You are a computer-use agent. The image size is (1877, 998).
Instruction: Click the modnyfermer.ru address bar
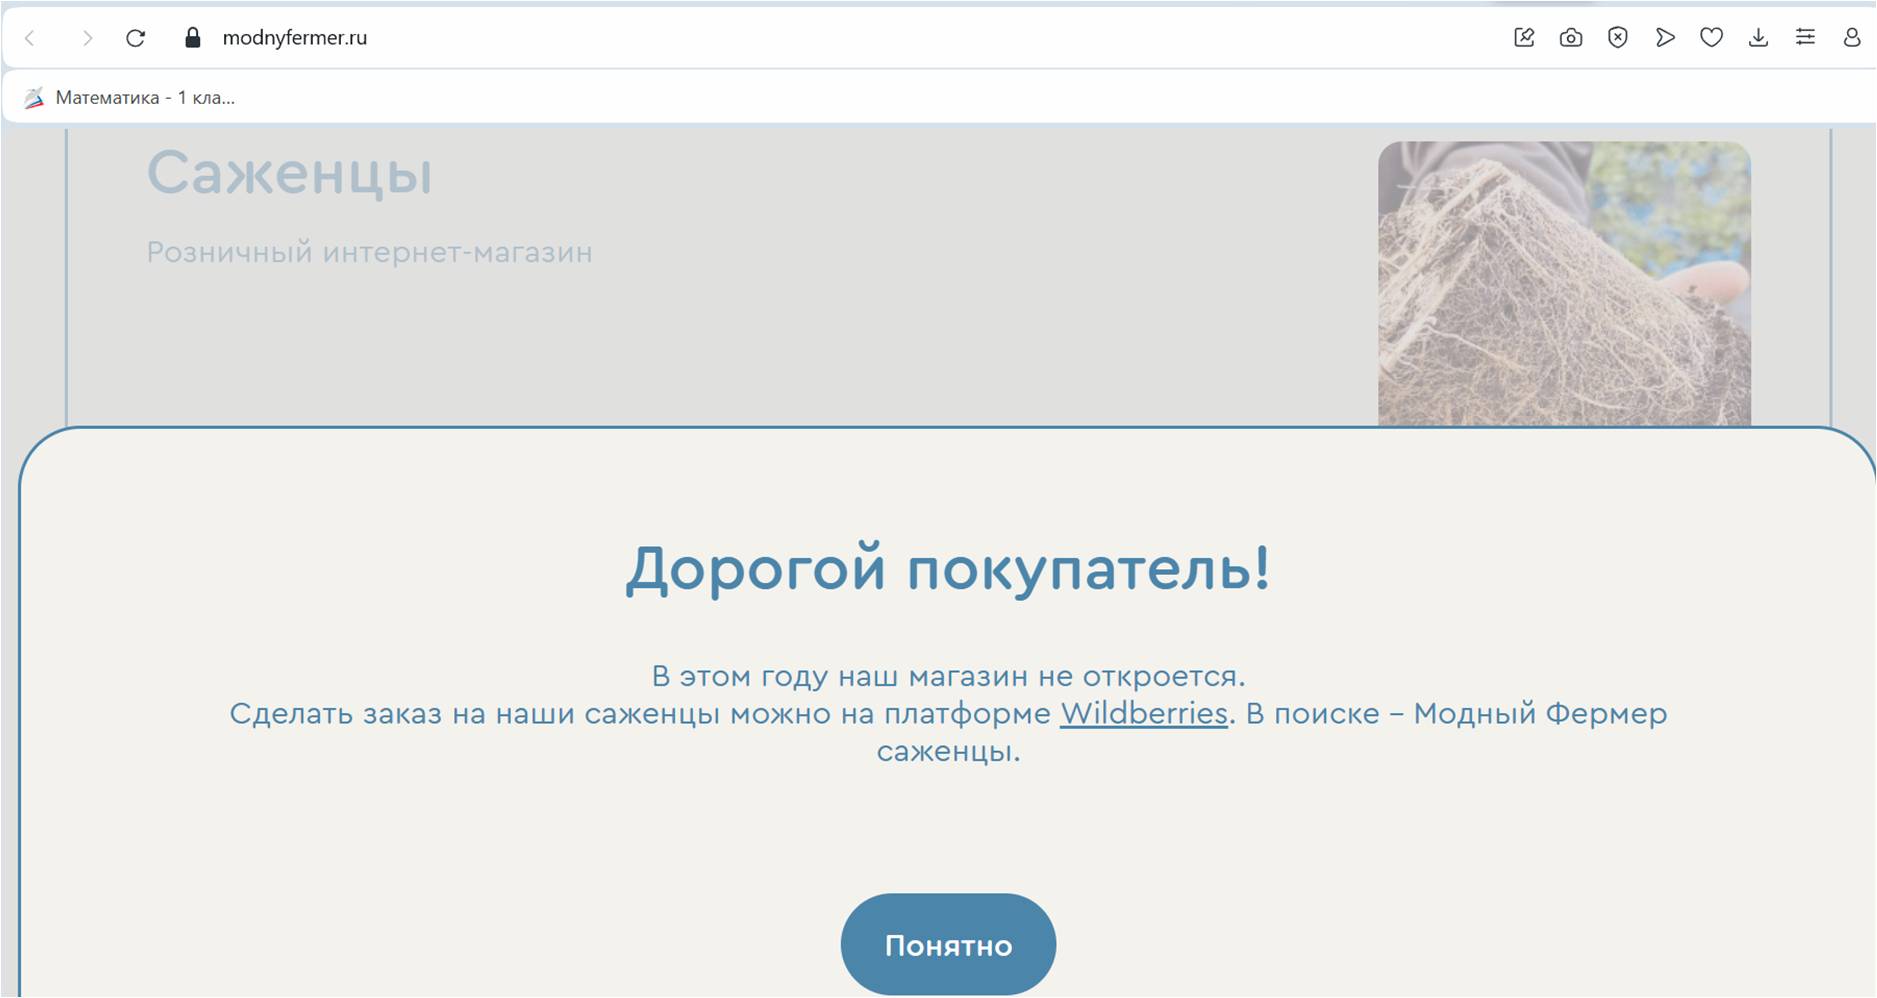(294, 38)
